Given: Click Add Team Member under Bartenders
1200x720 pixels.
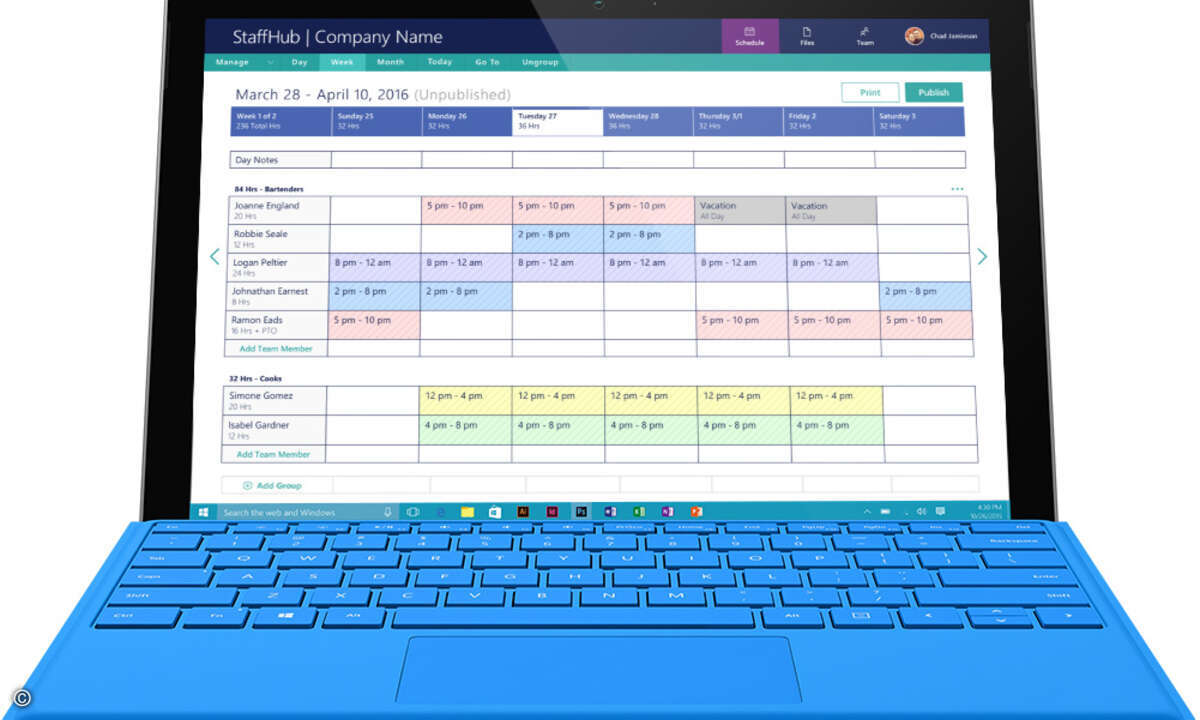Looking at the screenshot, I should 276,349.
